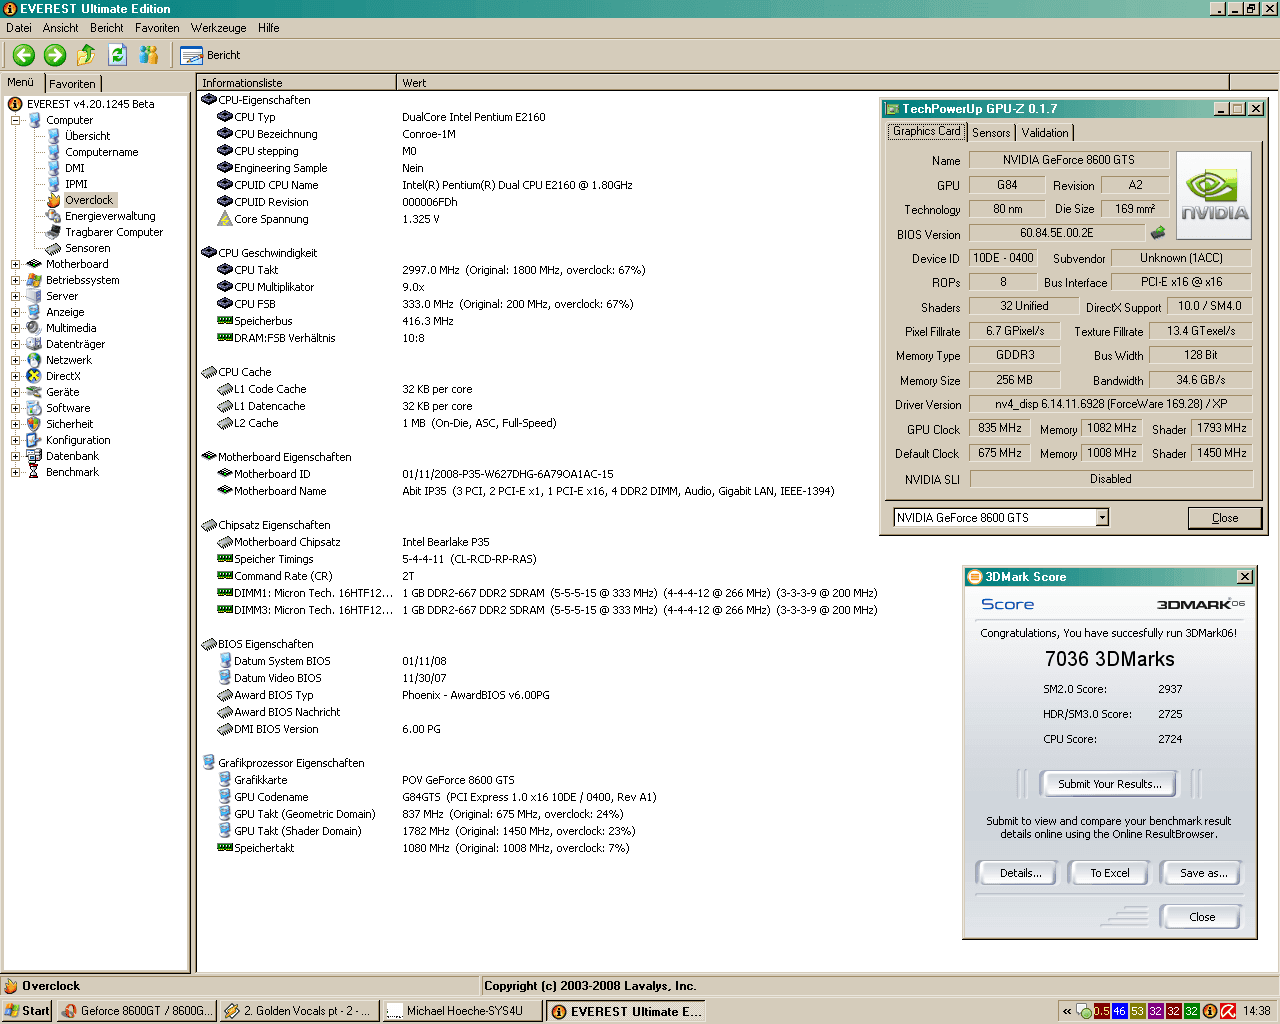Switch to Michael Hoeche-SYS4U taskbar item
The height and width of the screenshot is (1024, 1280).
tap(461, 1011)
